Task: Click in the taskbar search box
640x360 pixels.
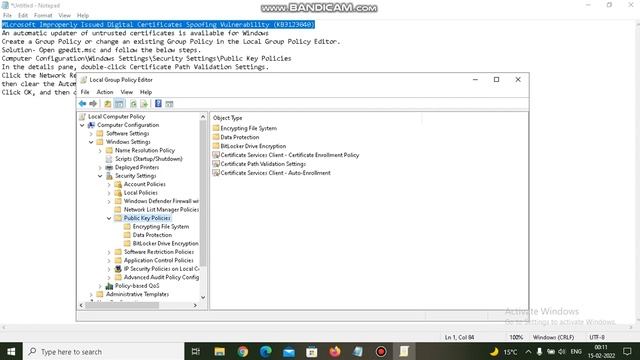Action: (x=104, y=351)
